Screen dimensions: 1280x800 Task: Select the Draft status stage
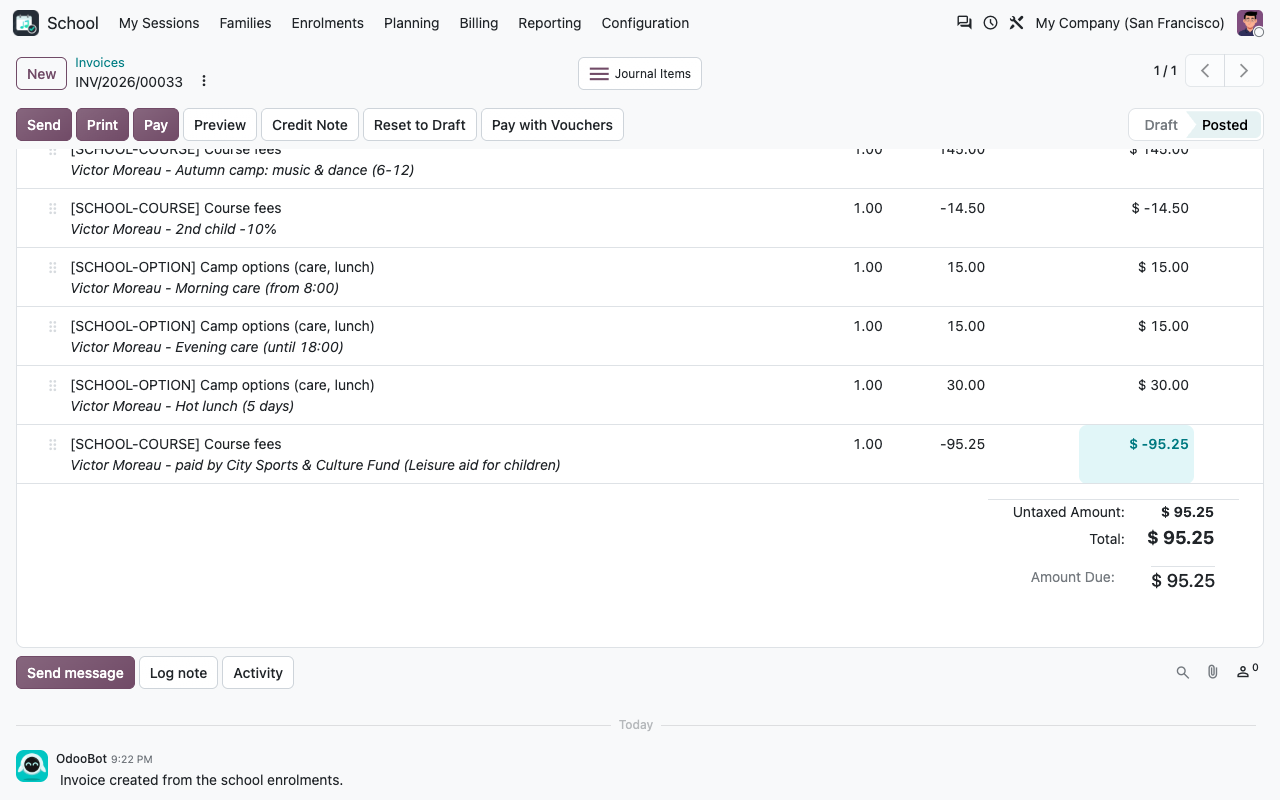(x=1161, y=125)
